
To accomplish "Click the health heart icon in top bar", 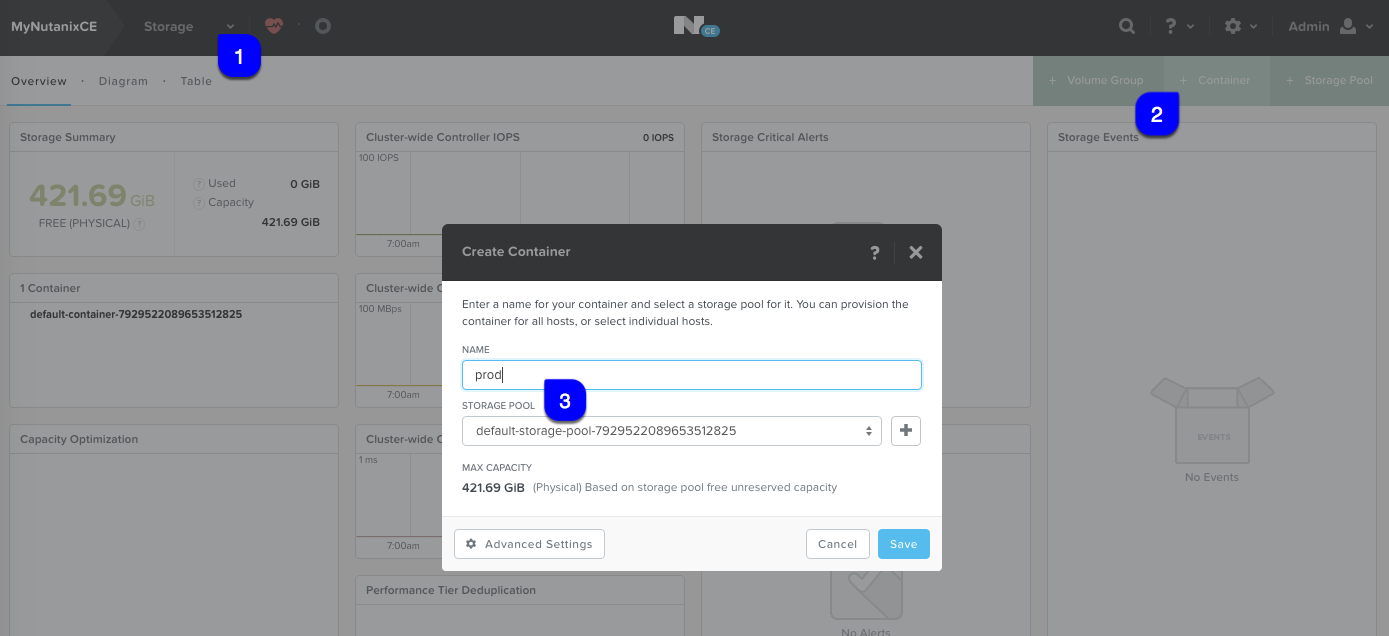I will pos(273,26).
